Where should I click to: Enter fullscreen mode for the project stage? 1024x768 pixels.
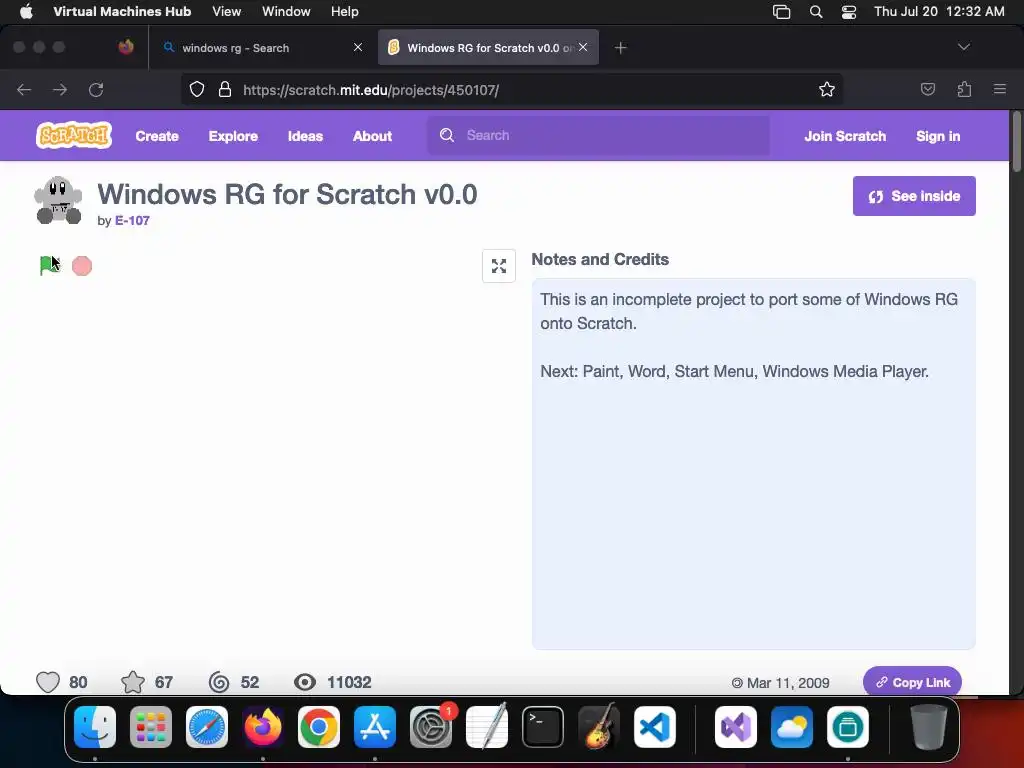(x=499, y=266)
